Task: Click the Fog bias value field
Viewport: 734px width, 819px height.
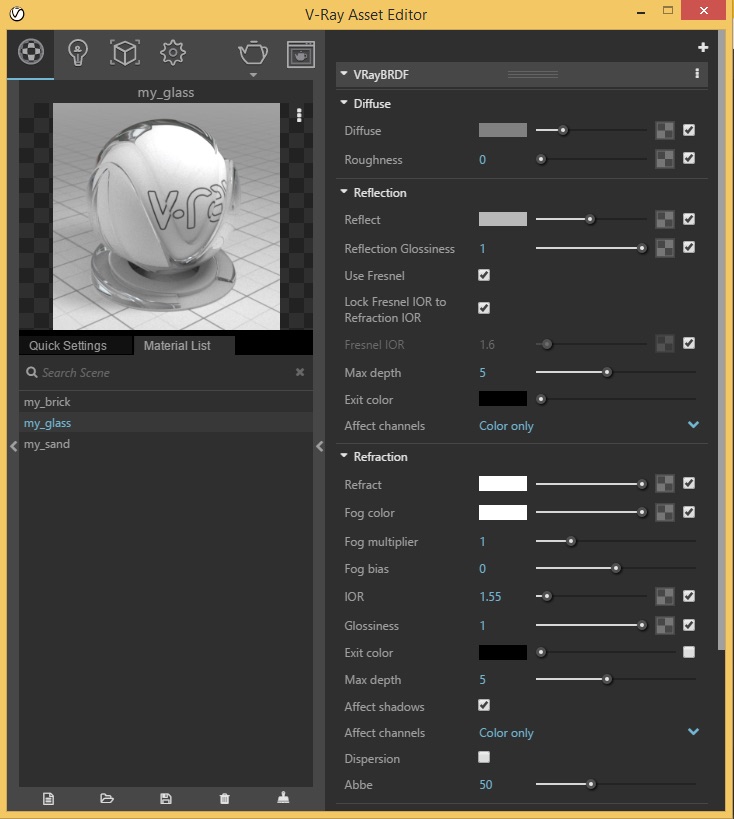Action: click(482, 569)
